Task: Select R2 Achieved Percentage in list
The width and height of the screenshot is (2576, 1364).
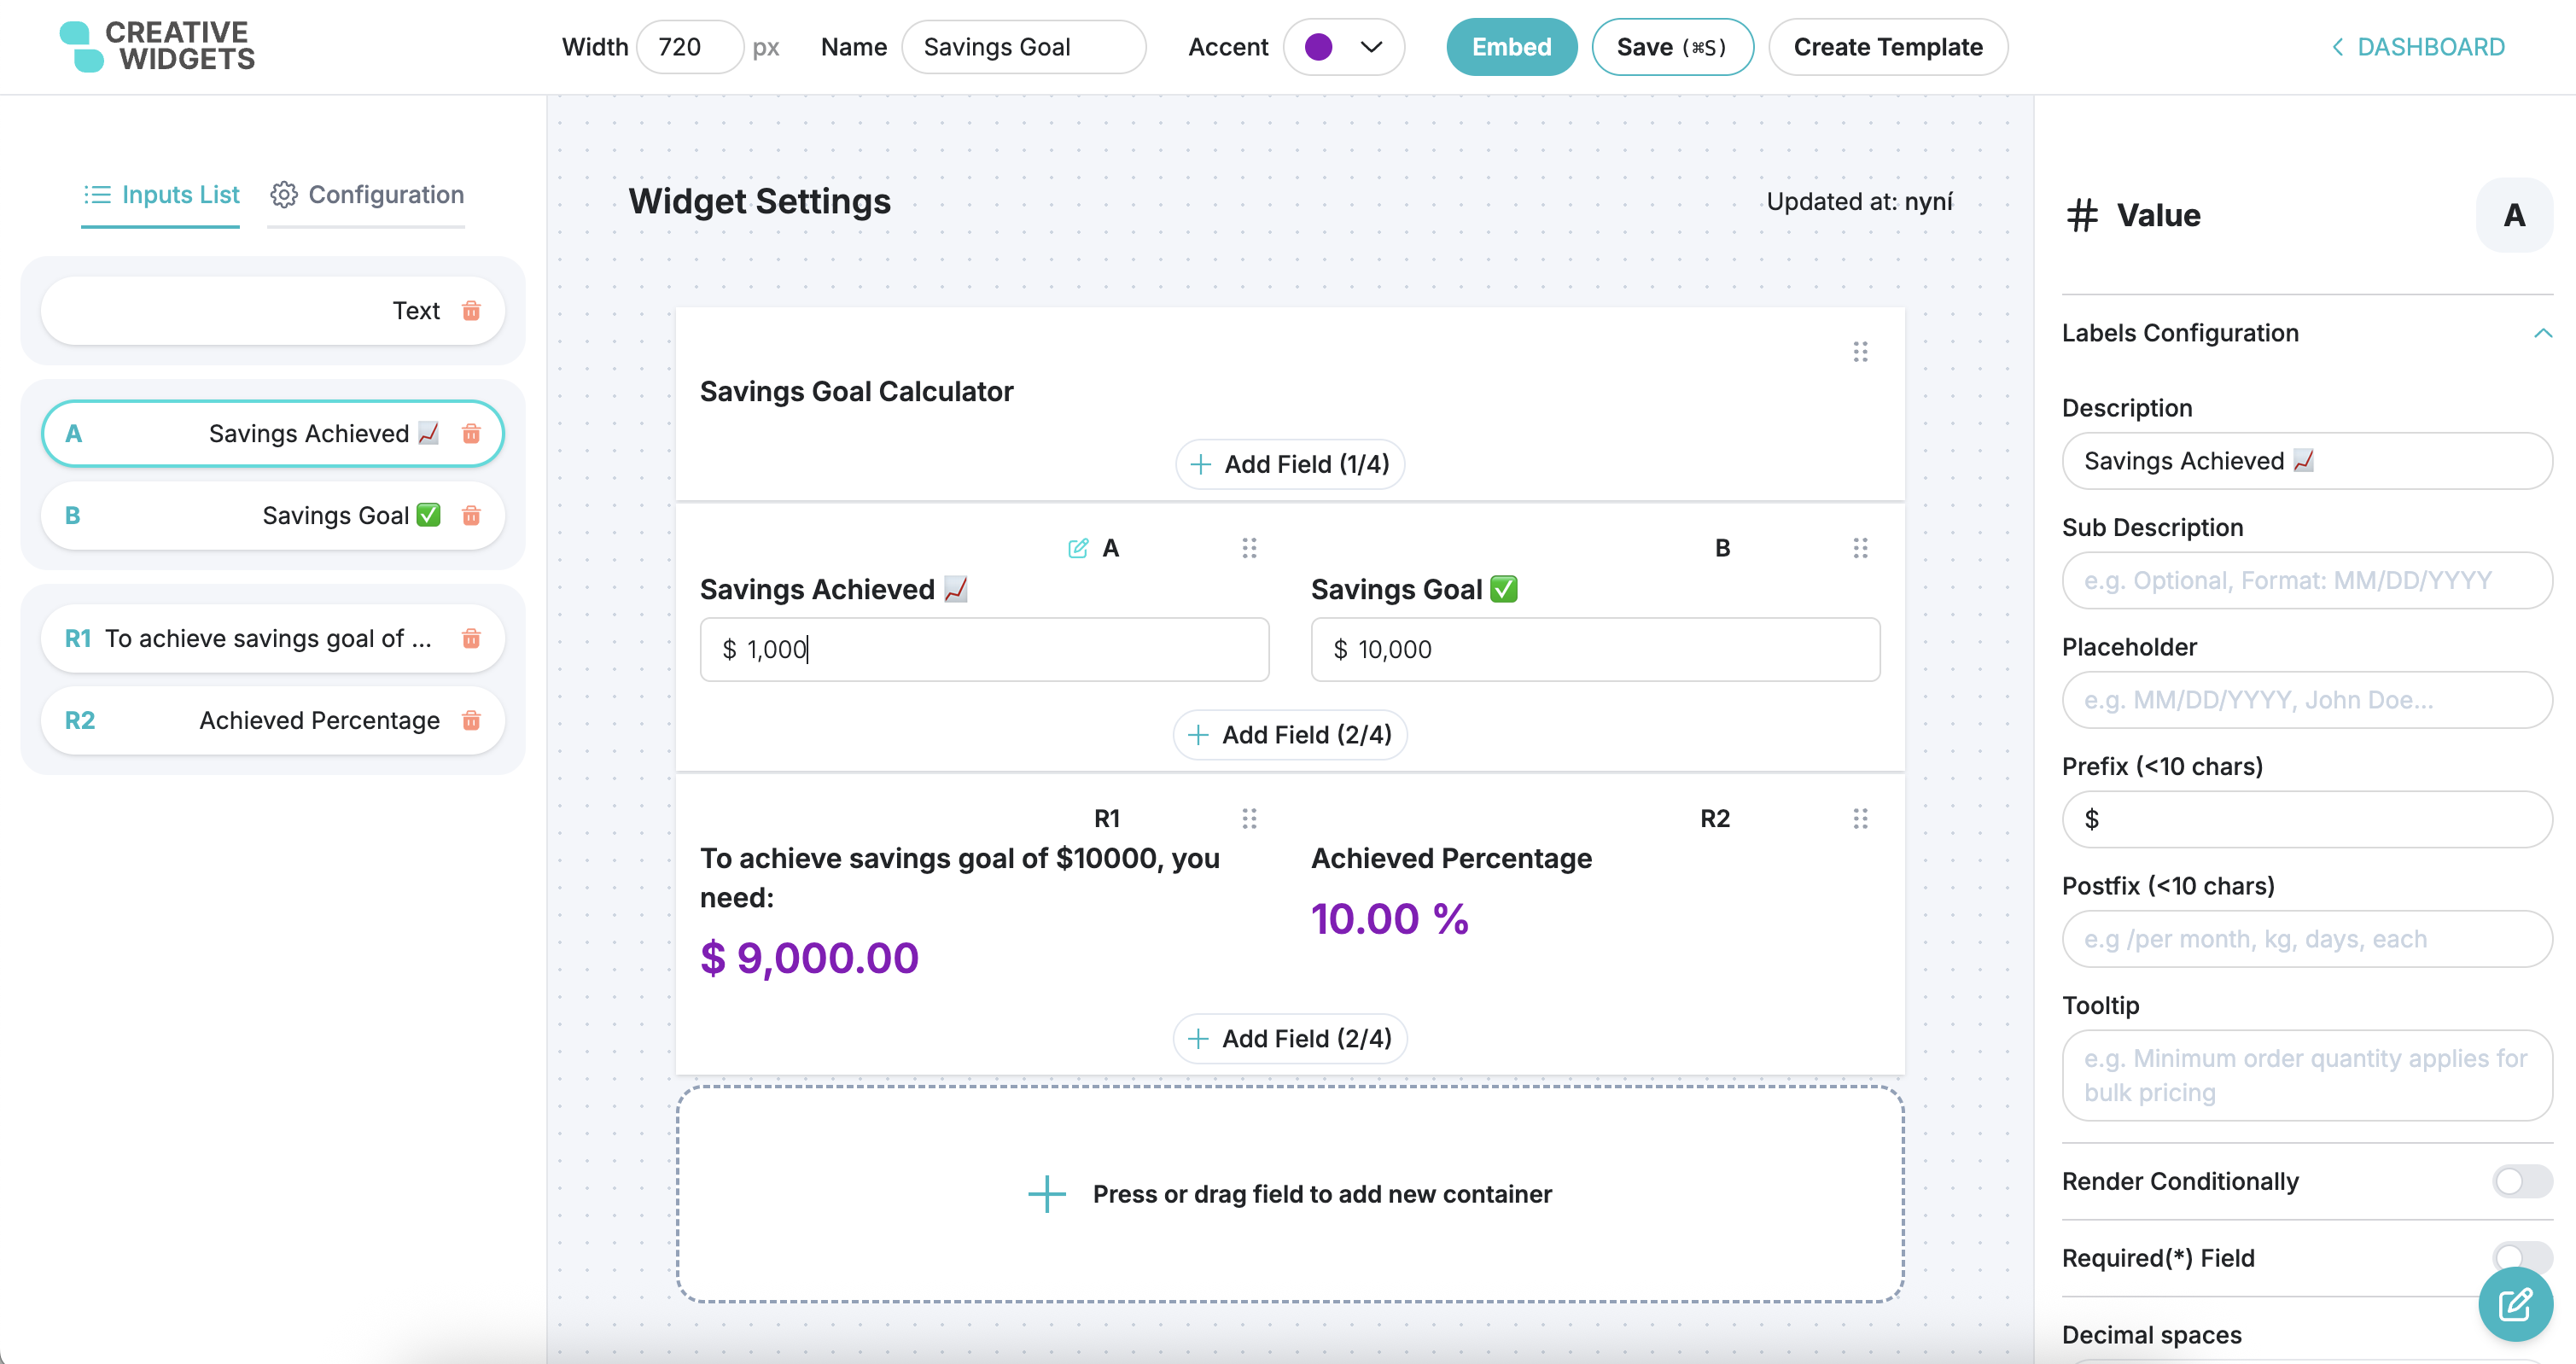Action: pos(272,720)
